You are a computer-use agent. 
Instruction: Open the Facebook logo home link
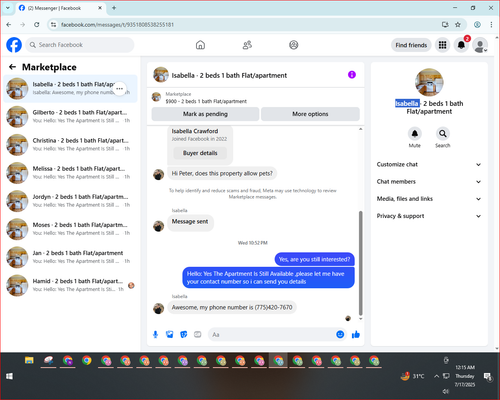(x=14, y=45)
